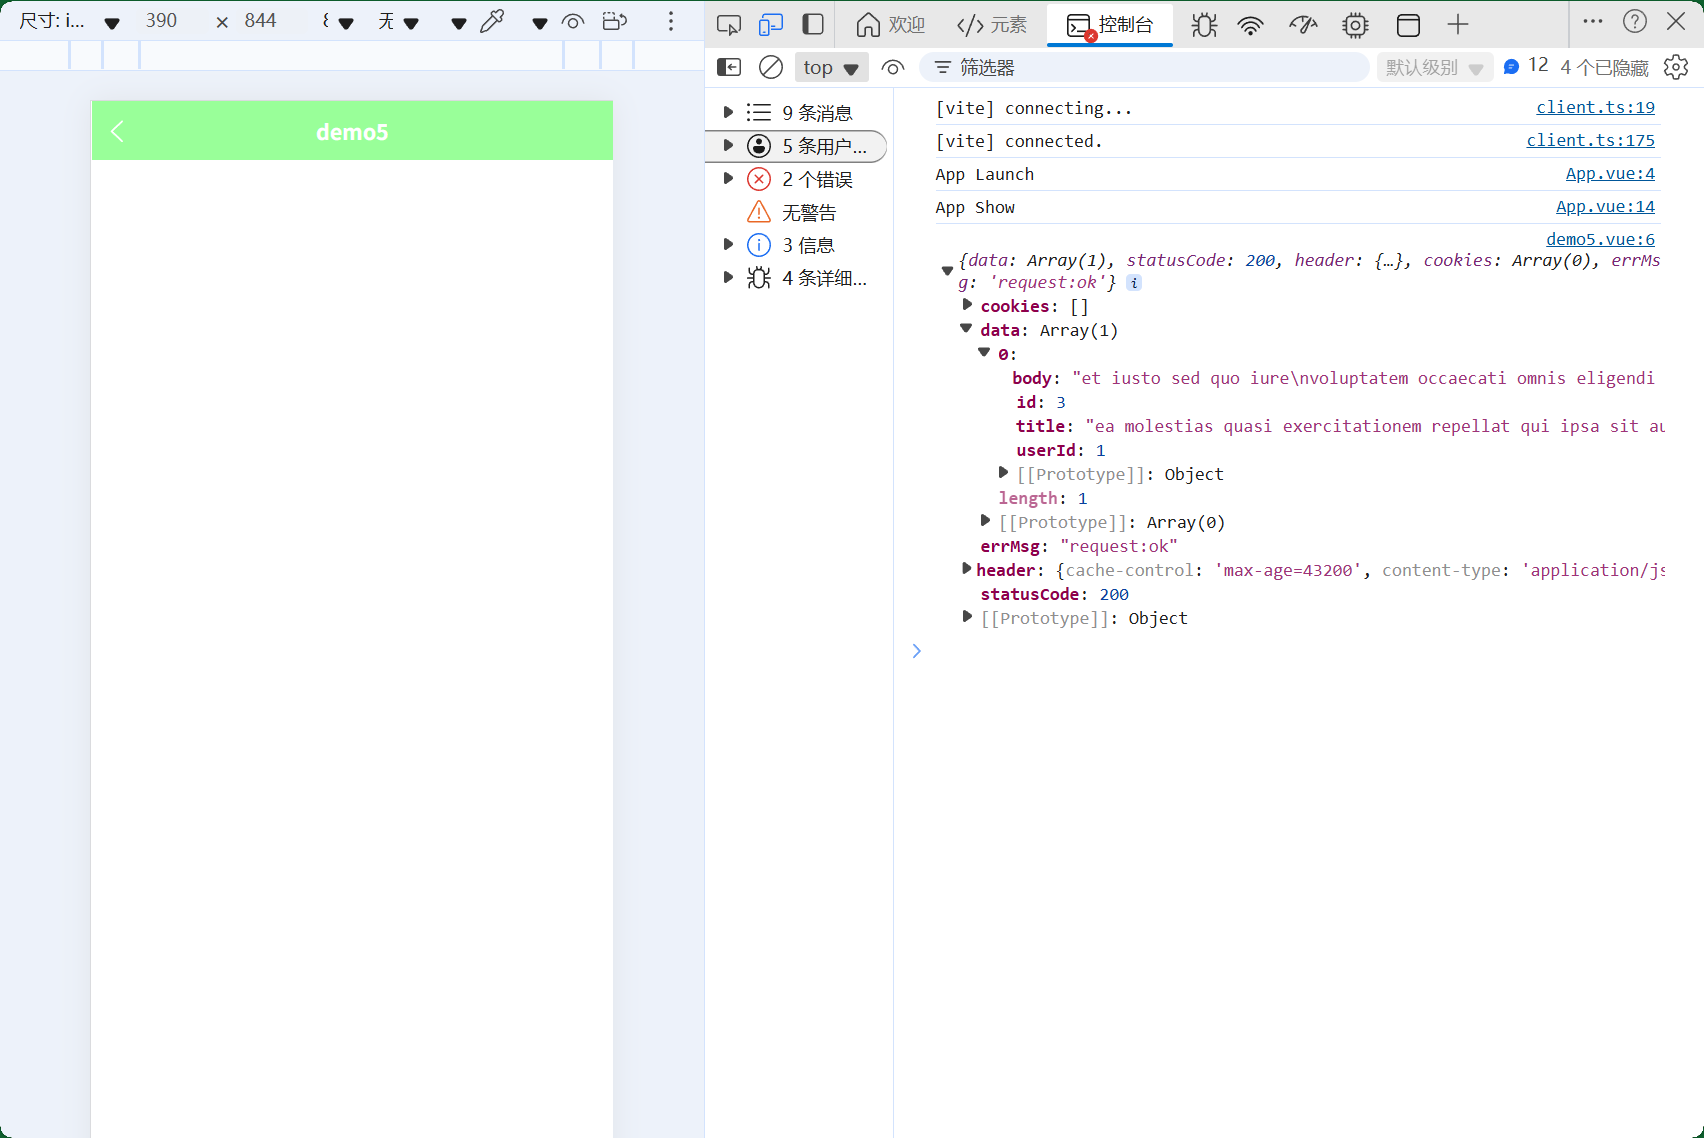Image resolution: width=1704 pixels, height=1138 pixels.
Task: Create a live expression with the eye icon
Action: coord(893,67)
